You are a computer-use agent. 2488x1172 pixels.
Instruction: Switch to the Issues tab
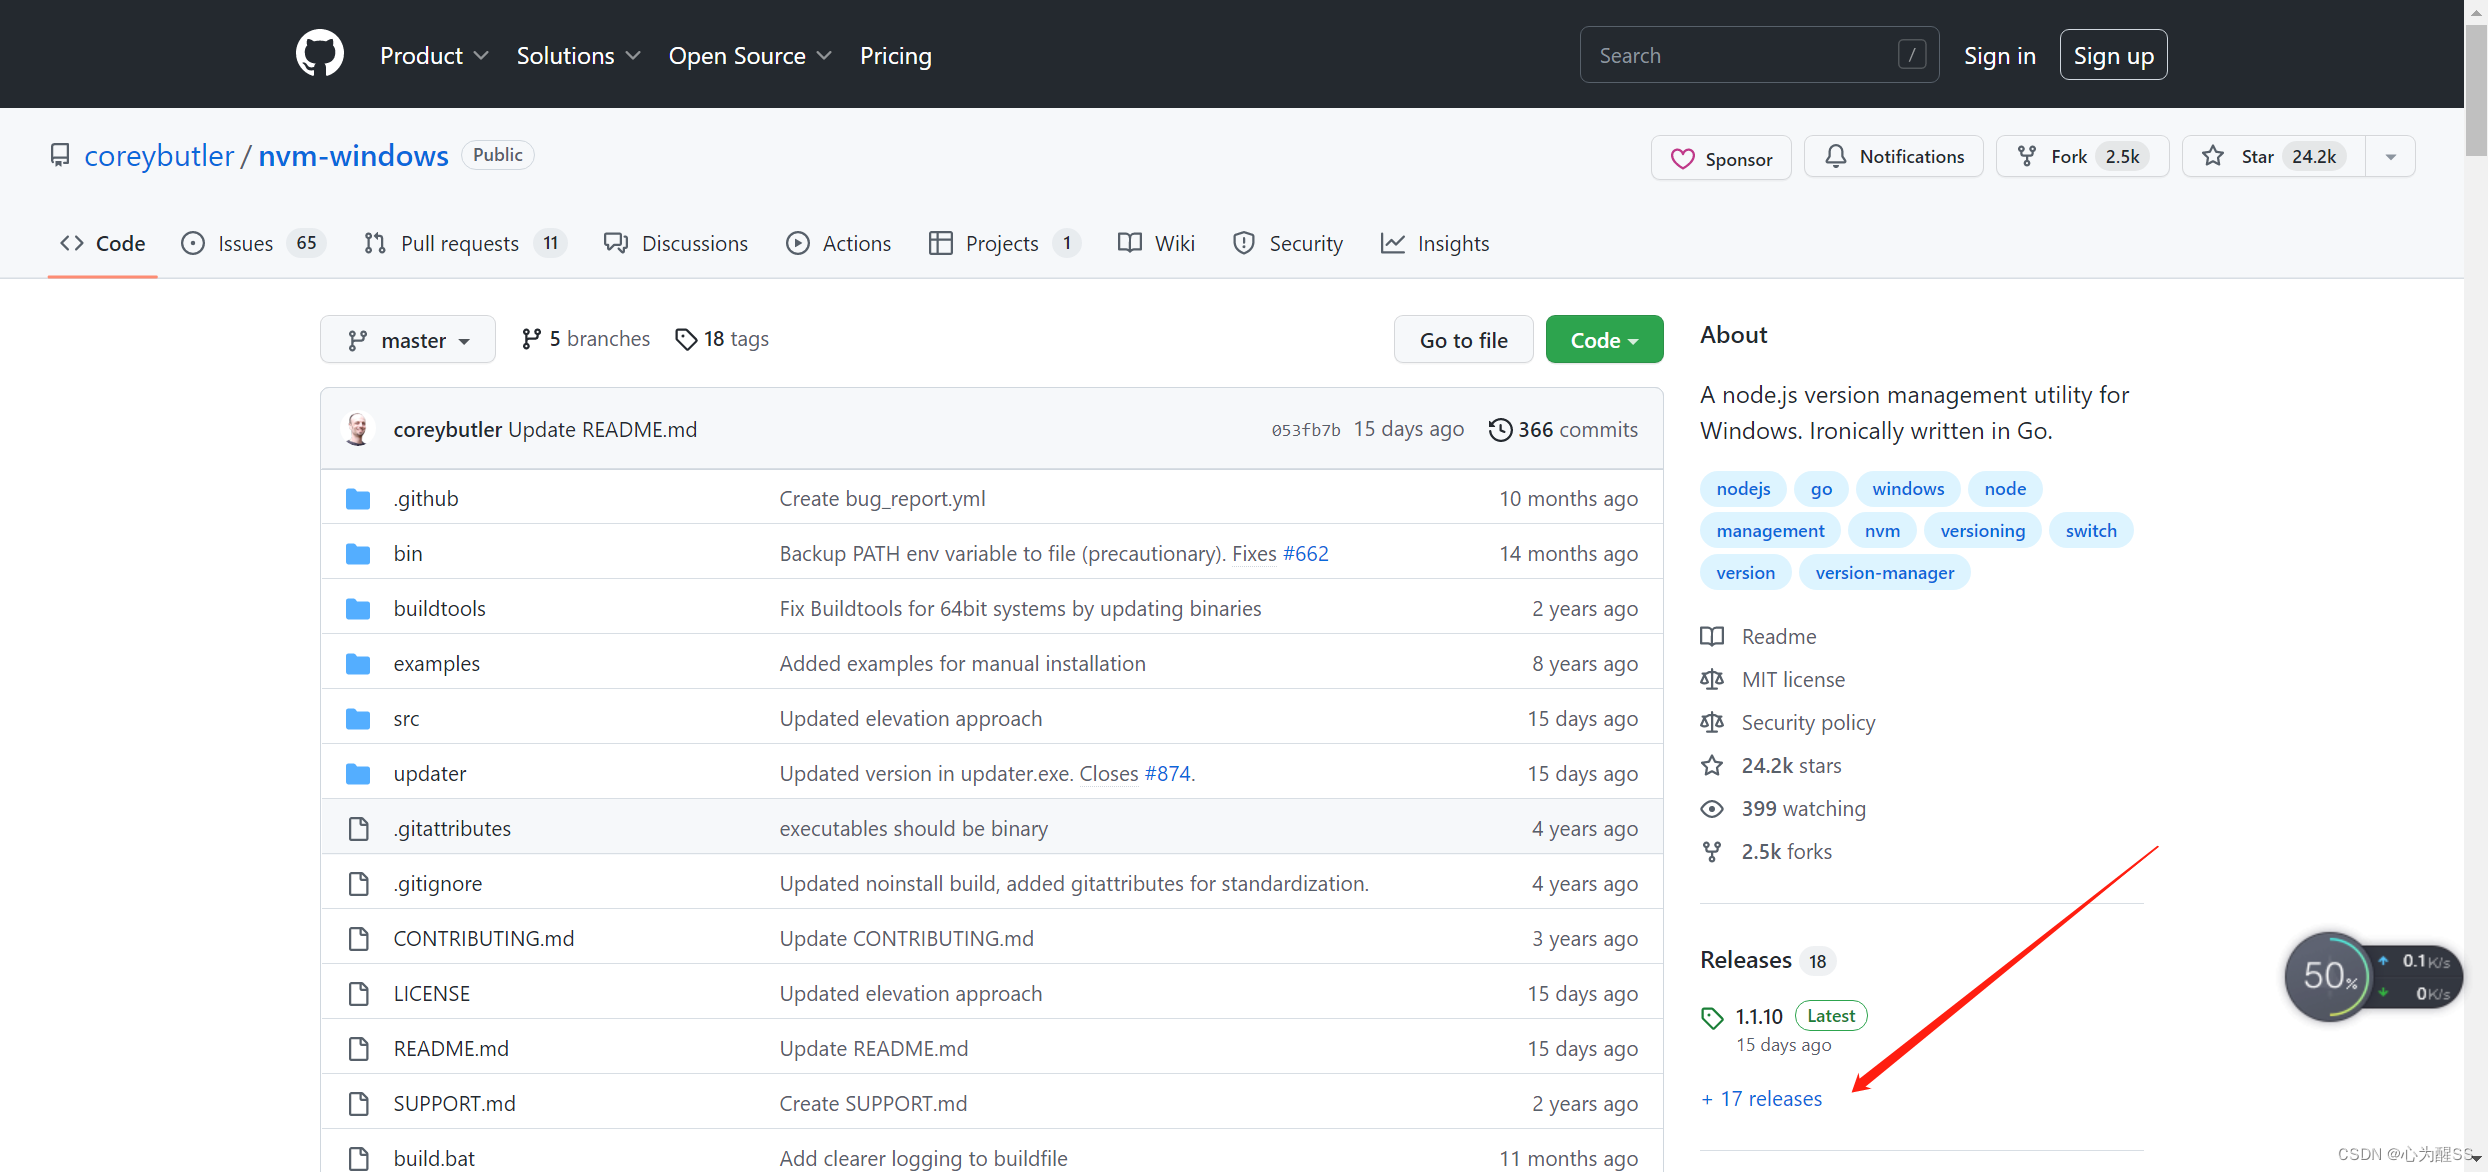point(253,243)
